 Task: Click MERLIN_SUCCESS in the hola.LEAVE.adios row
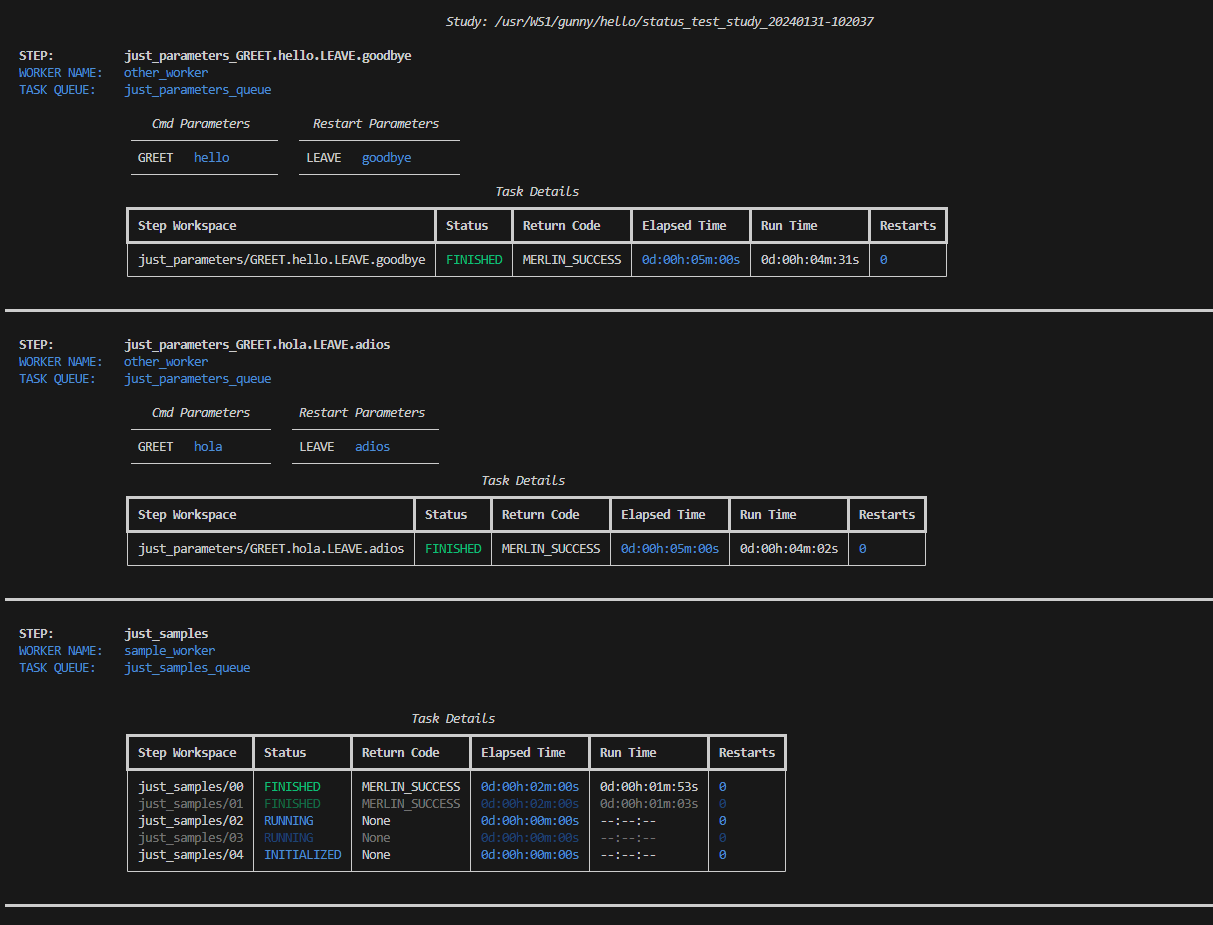(551, 549)
